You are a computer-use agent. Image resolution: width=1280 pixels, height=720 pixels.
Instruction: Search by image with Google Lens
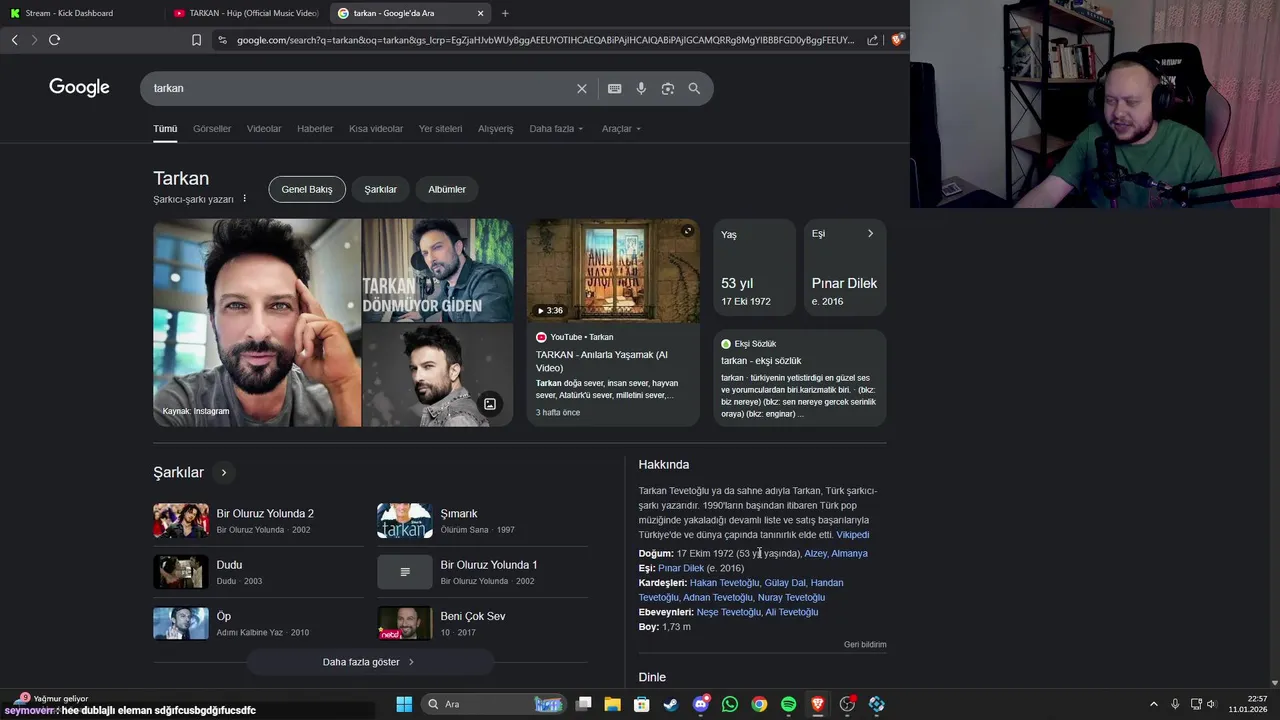click(667, 88)
